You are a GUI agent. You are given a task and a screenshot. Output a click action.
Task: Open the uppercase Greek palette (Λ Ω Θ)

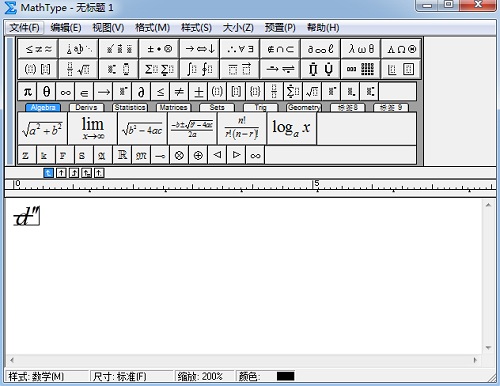[401, 49]
